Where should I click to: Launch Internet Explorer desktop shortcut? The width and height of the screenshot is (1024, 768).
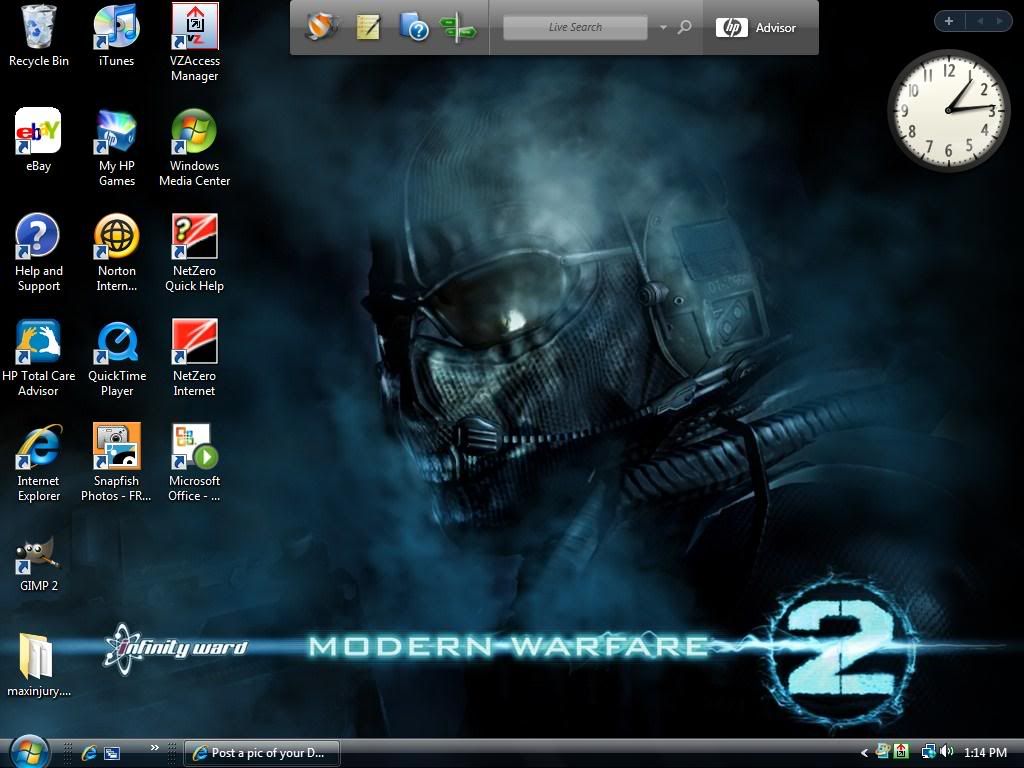pos(38,463)
